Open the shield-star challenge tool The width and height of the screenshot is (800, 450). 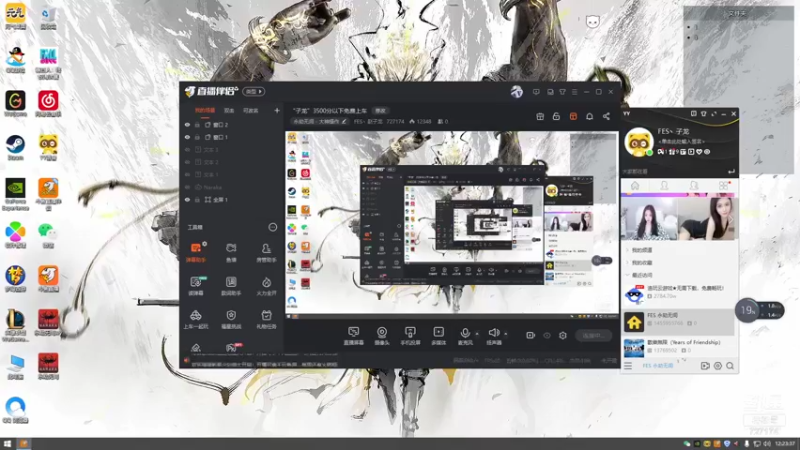(x=231, y=319)
